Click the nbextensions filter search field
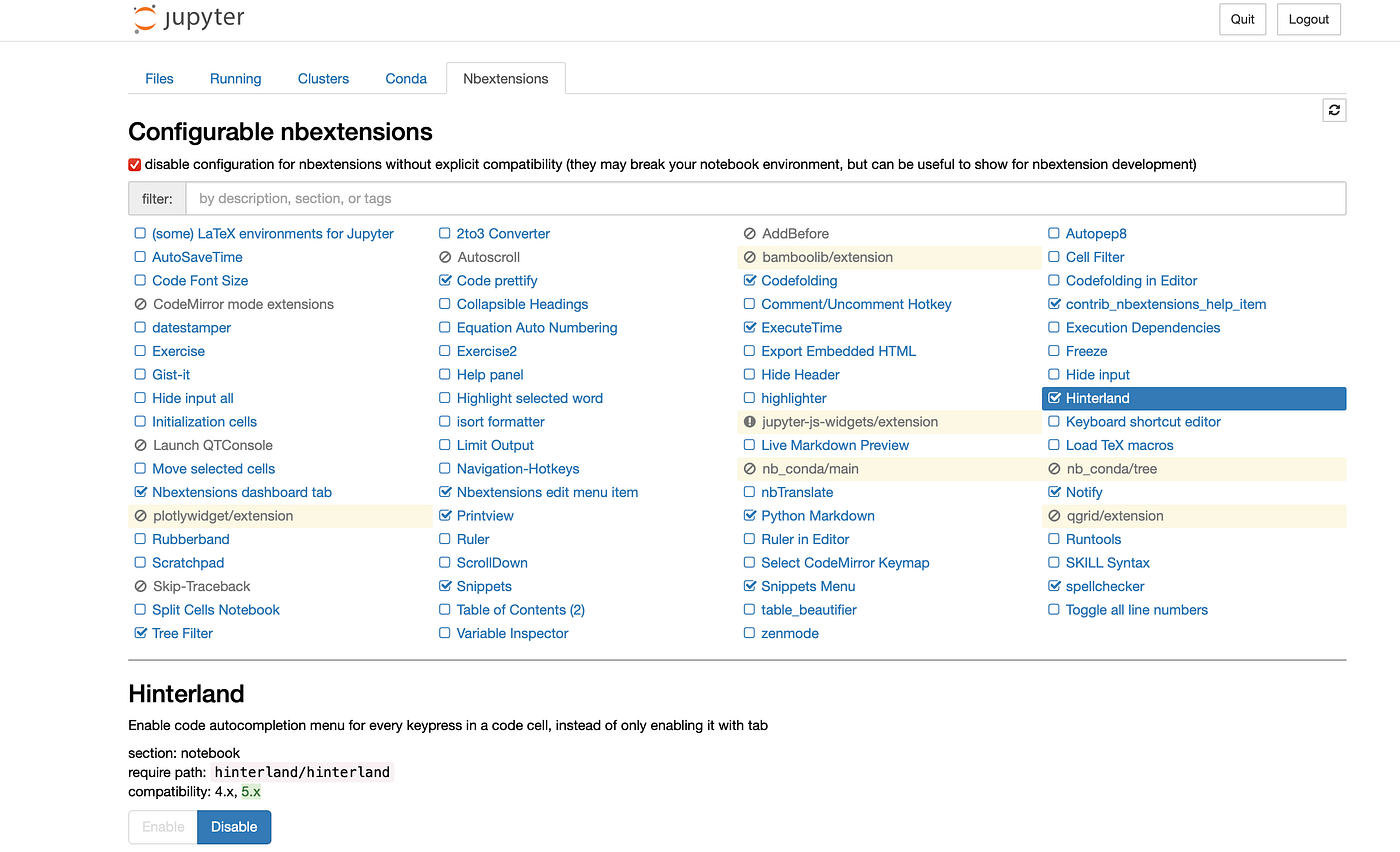 (x=766, y=199)
